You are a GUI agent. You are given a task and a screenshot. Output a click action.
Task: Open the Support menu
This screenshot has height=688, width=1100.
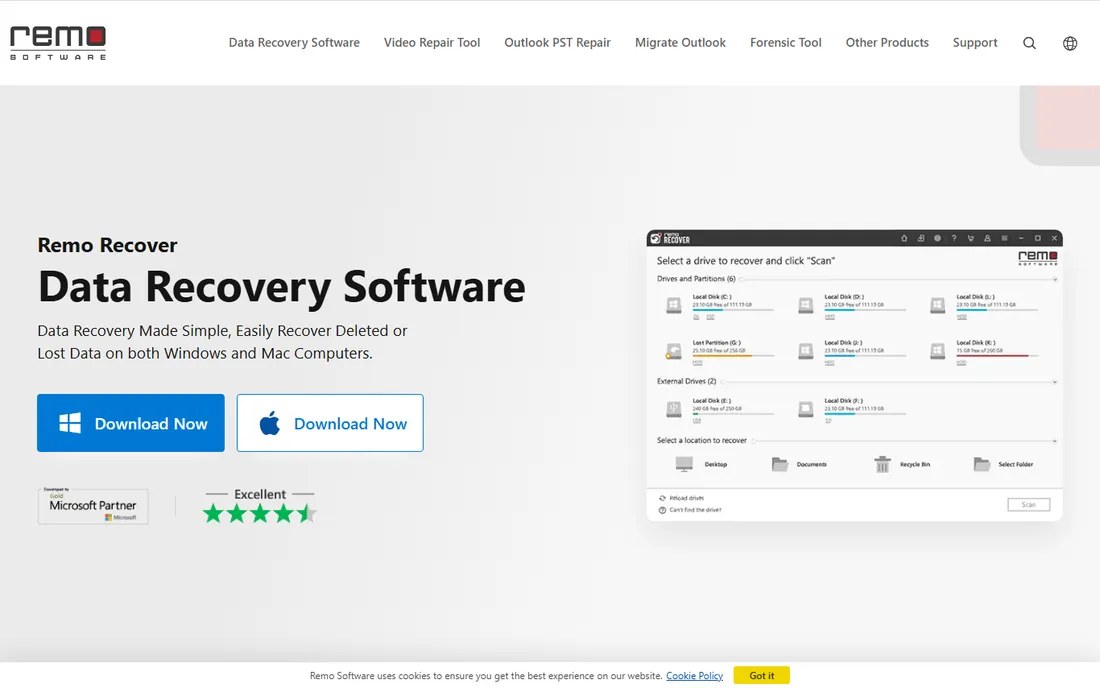[x=974, y=43]
